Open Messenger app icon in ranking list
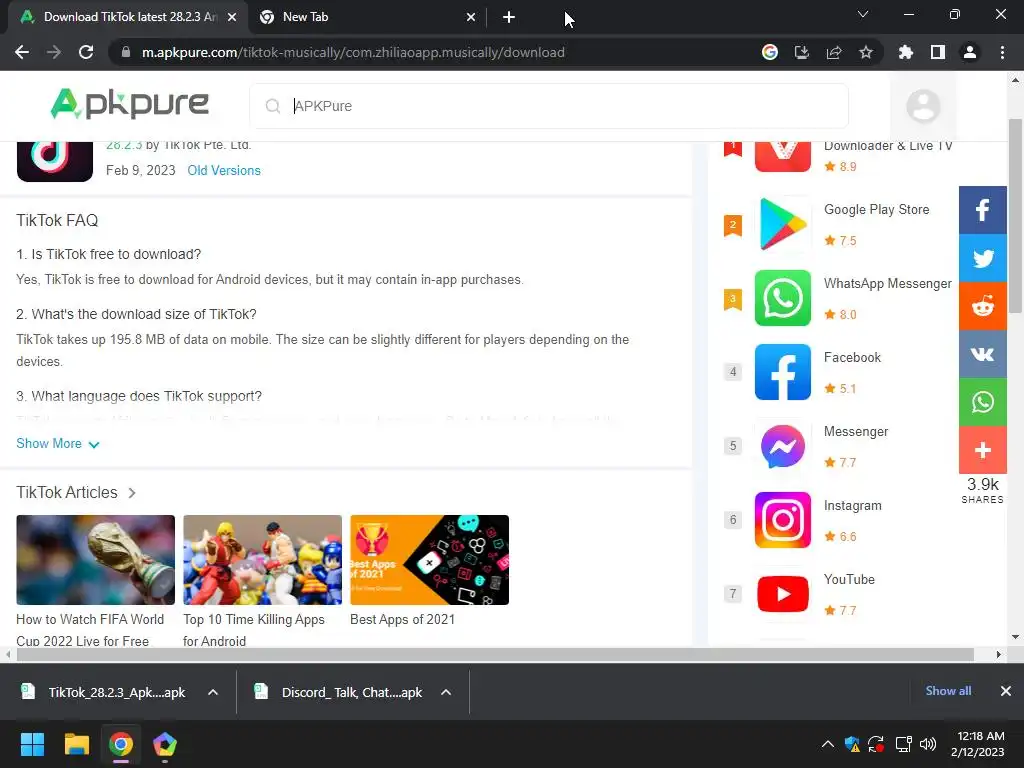The width and height of the screenshot is (1024, 768). pyautogui.click(x=782, y=446)
